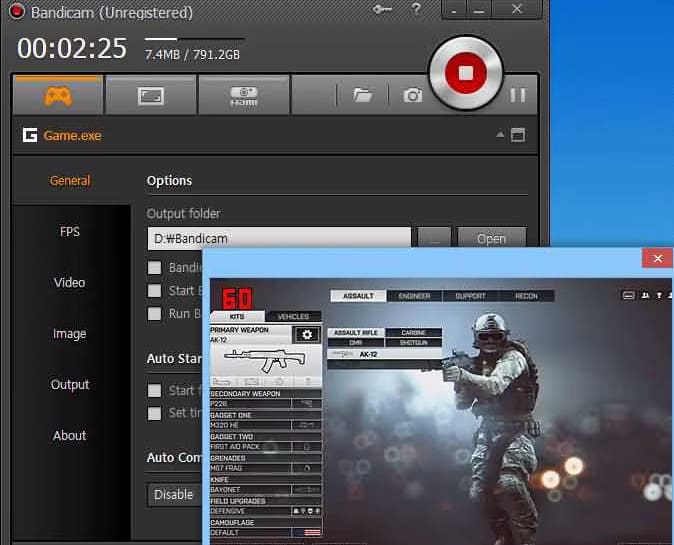Toggle the 'Set ti...' timer checkbox
The width and height of the screenshot is (674, 545).
(x=154, y=413)
